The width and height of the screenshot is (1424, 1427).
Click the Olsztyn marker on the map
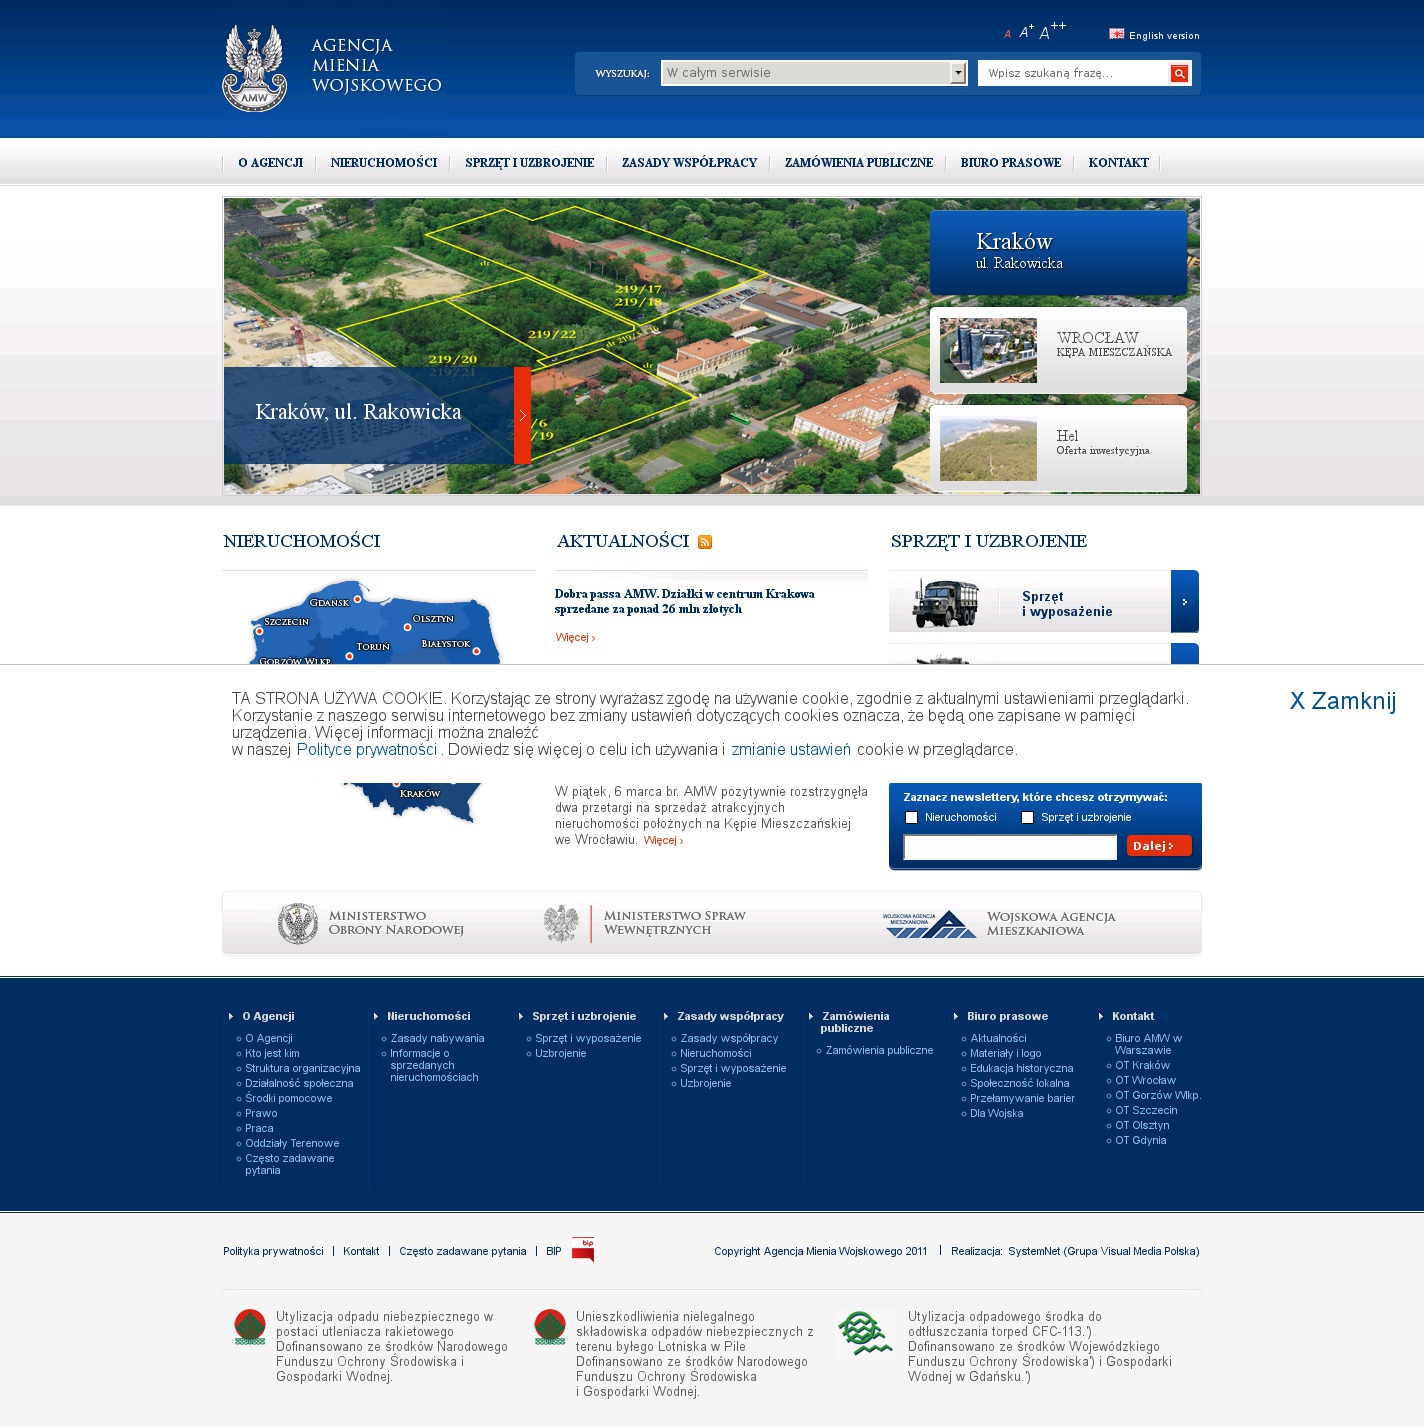(406, 629)
